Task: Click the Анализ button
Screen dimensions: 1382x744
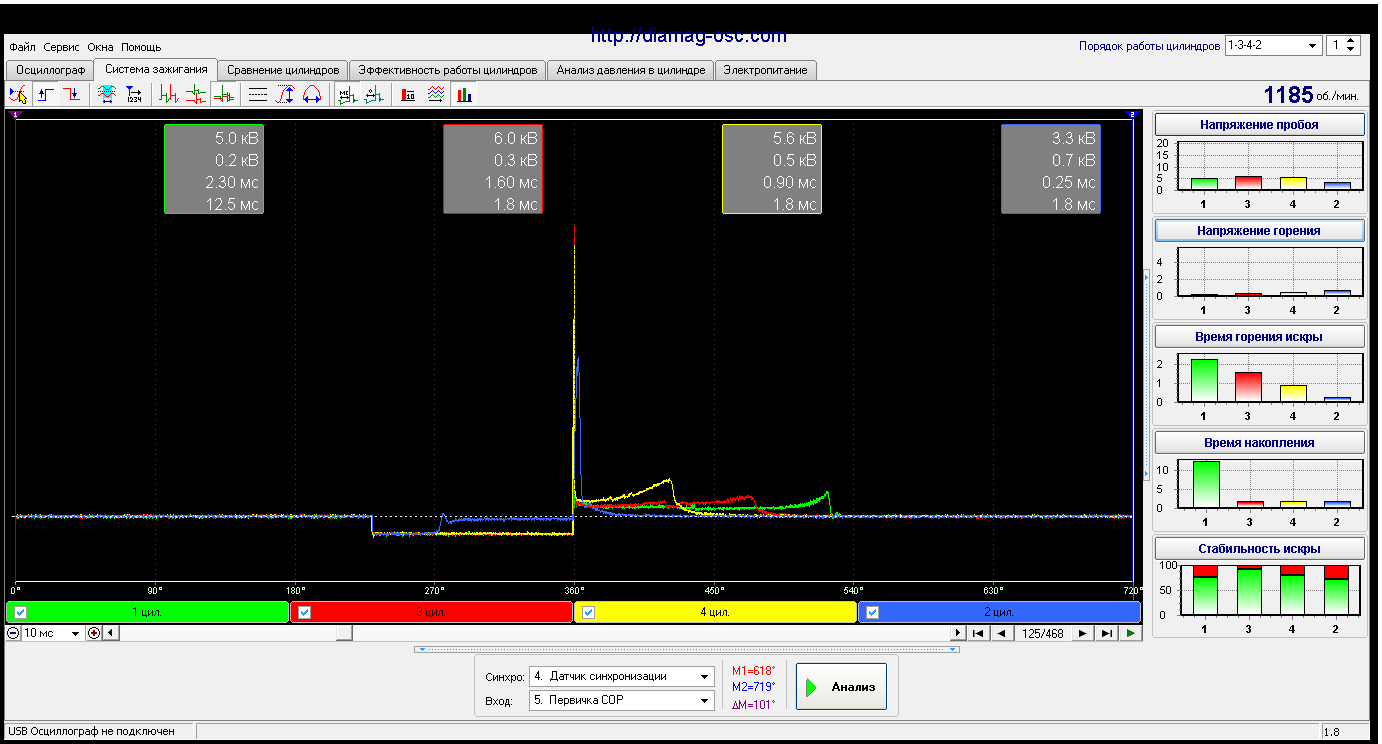Action: tap(841, 687)
